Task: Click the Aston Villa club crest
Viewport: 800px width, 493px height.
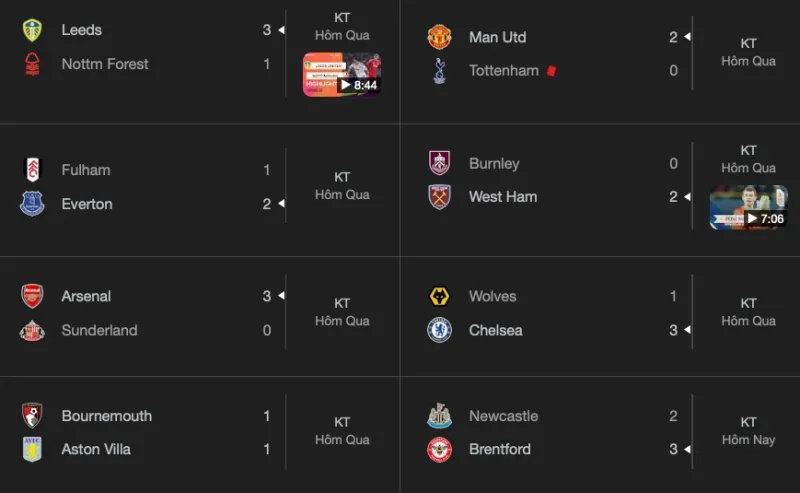Action: click(x=32, y=449)
